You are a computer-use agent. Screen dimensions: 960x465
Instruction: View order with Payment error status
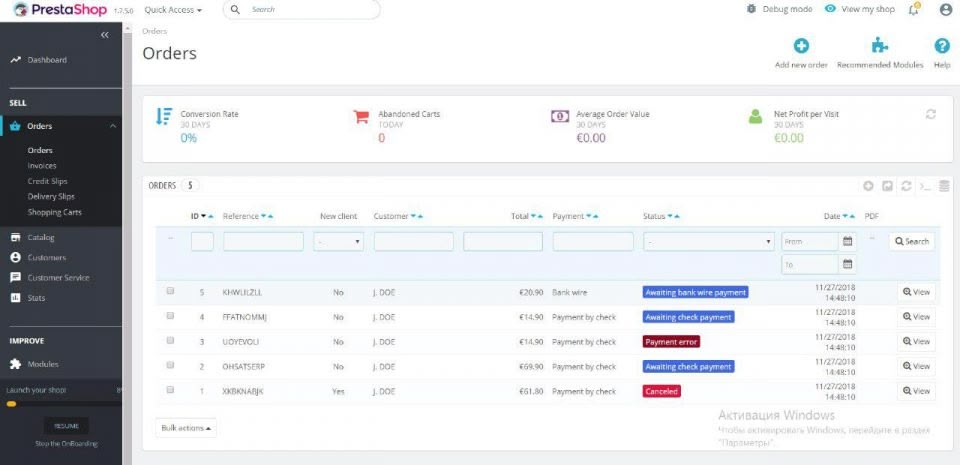click(x=916, y=341)
